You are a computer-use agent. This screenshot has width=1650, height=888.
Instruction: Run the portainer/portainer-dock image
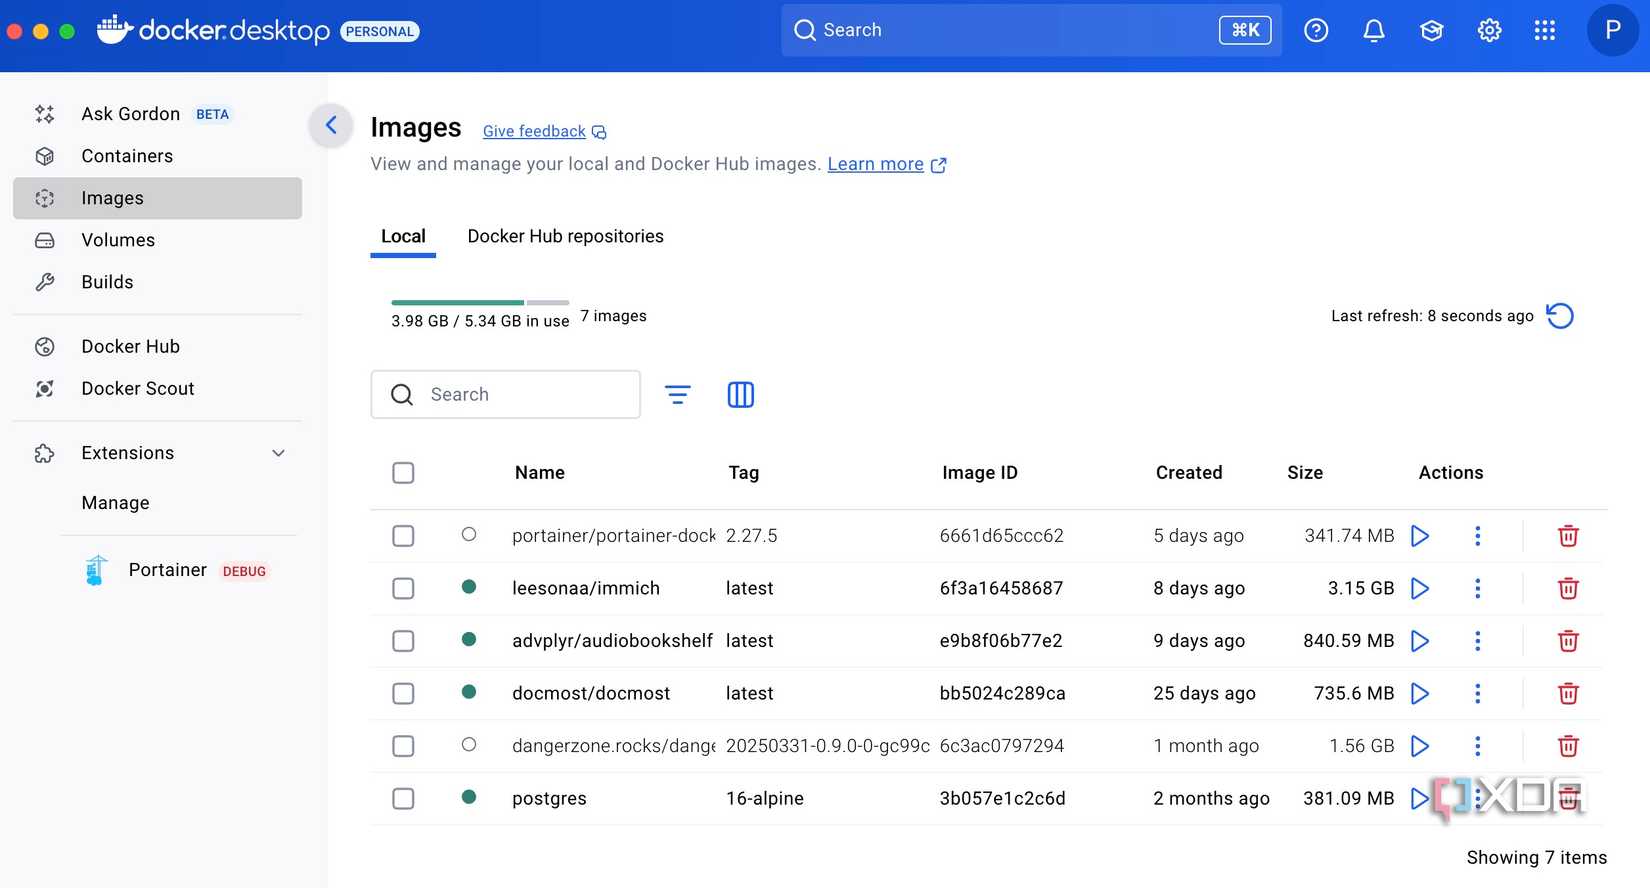(1420, 536)
